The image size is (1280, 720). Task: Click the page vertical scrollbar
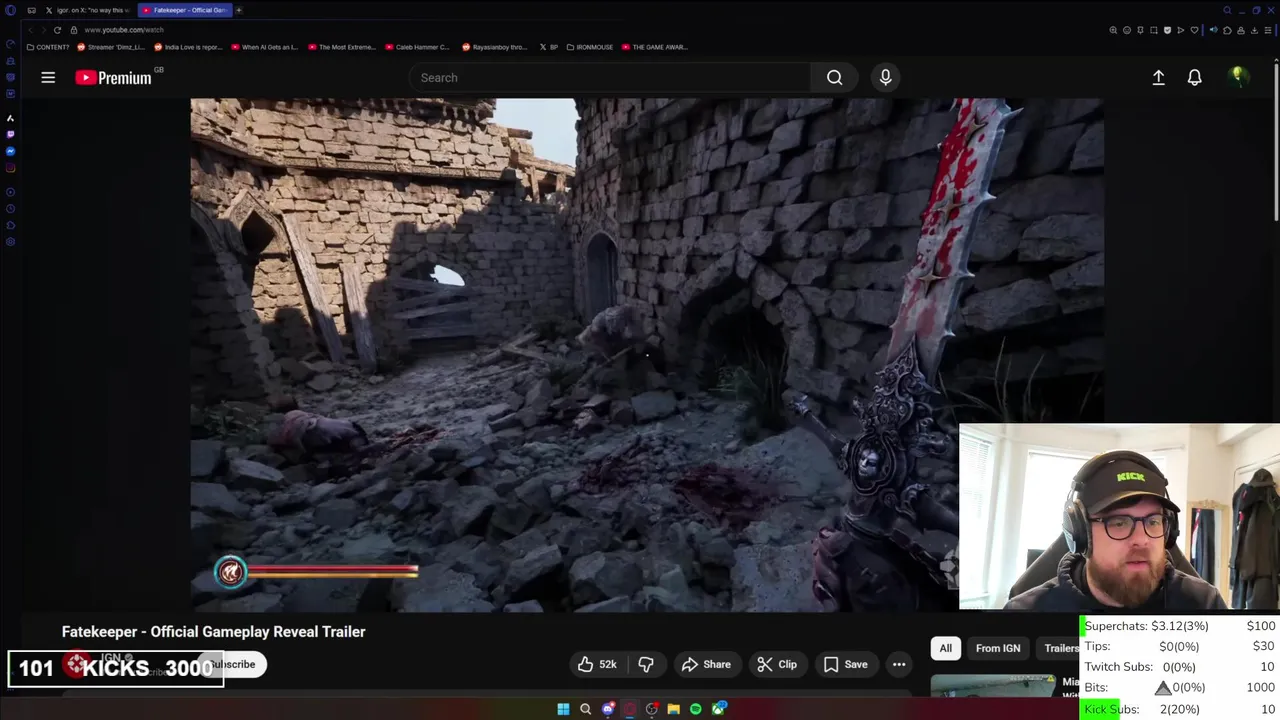[1276, 140]
